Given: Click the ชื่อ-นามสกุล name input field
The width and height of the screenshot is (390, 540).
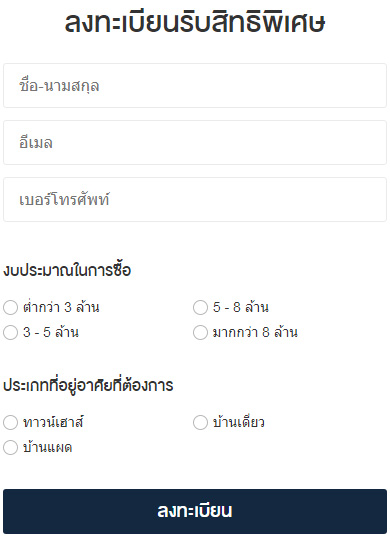Looking at the screenshot, I should [x=195, y=85].
